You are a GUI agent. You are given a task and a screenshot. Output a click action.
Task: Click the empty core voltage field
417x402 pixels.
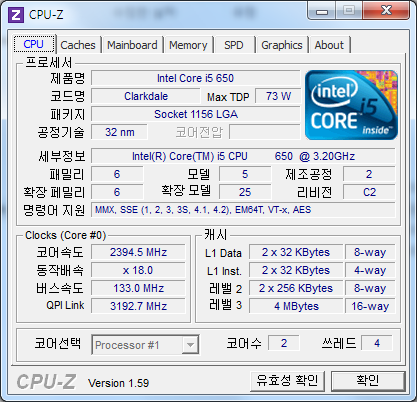pyautogui.click(x=265, y=132)
